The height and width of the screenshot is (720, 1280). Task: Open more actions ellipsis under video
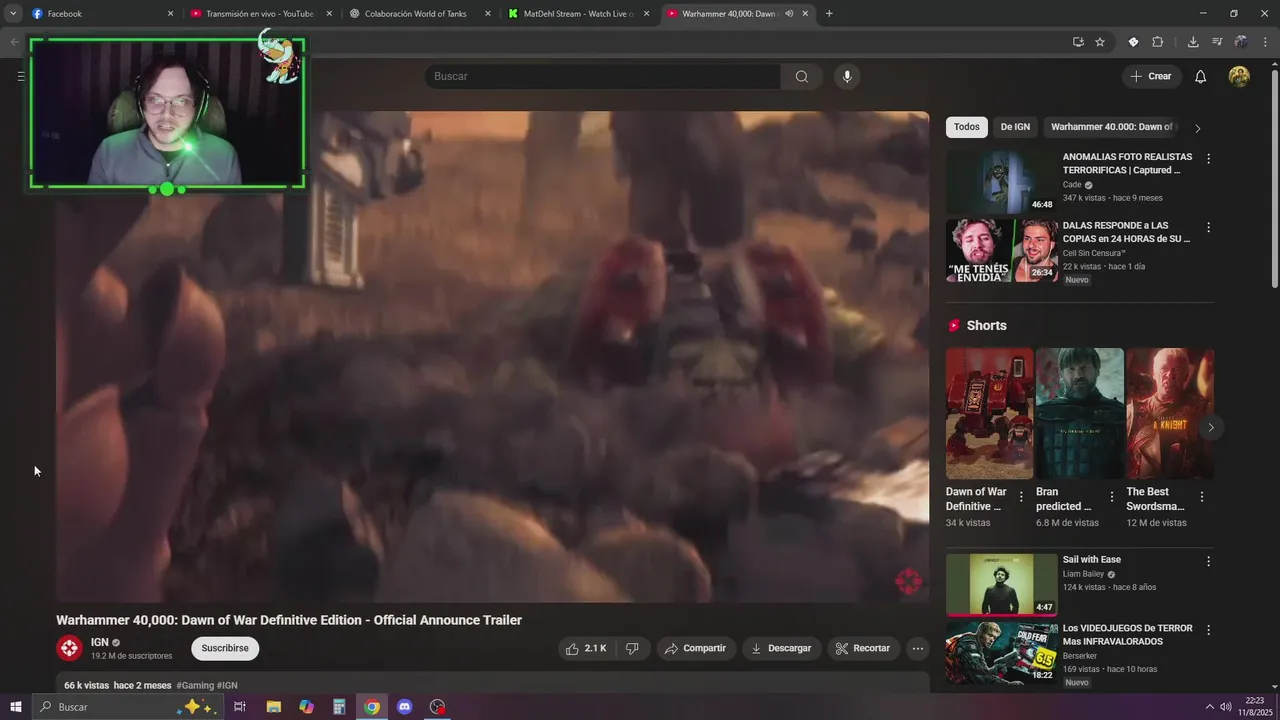point(917,648)
